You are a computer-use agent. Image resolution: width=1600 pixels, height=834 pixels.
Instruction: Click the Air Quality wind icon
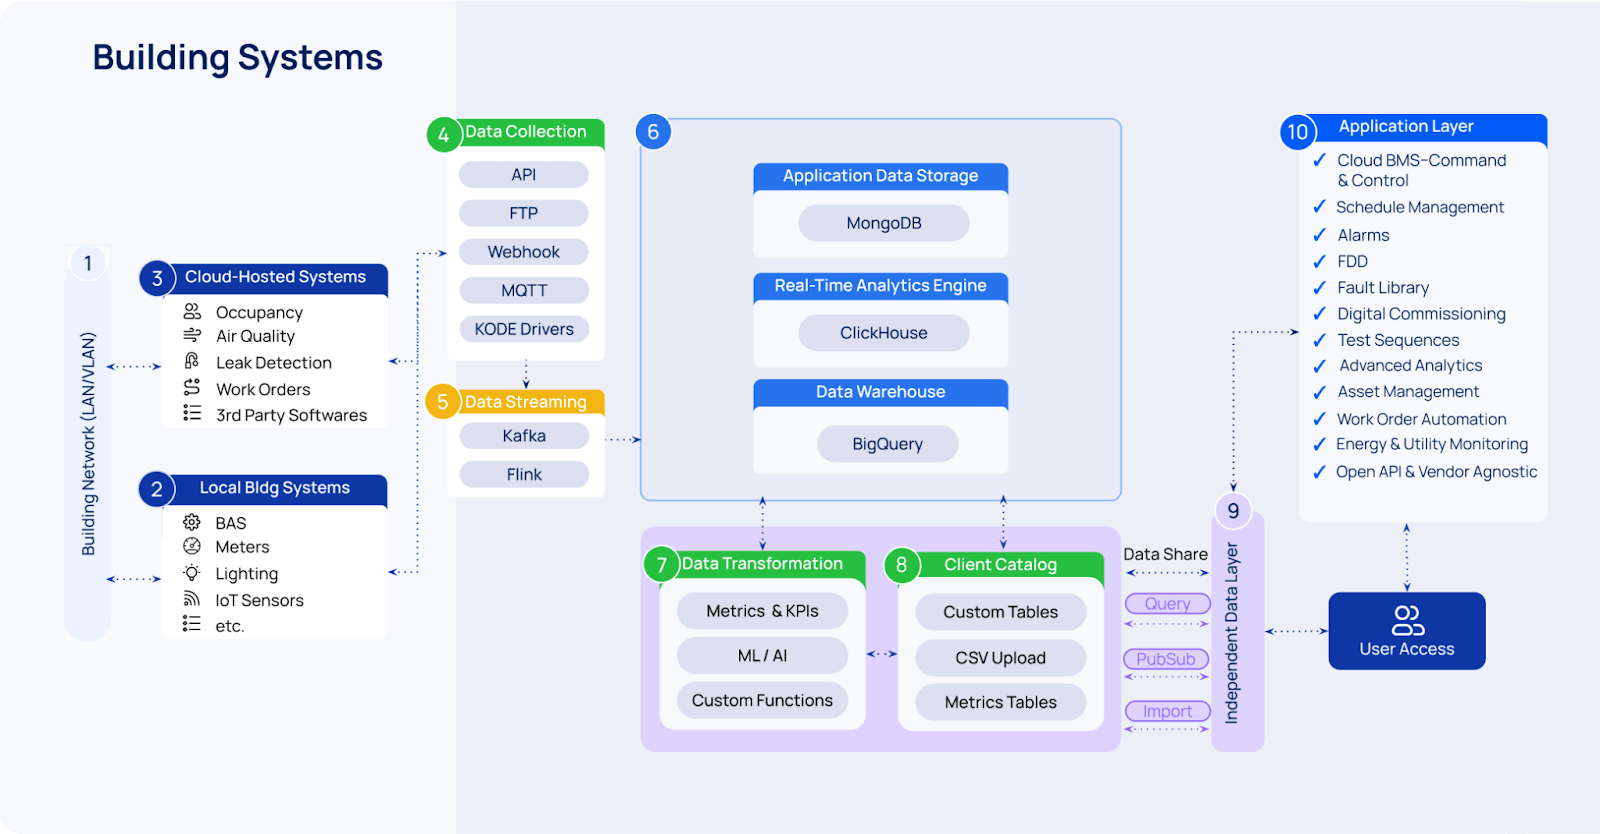[x=192, y=336]
